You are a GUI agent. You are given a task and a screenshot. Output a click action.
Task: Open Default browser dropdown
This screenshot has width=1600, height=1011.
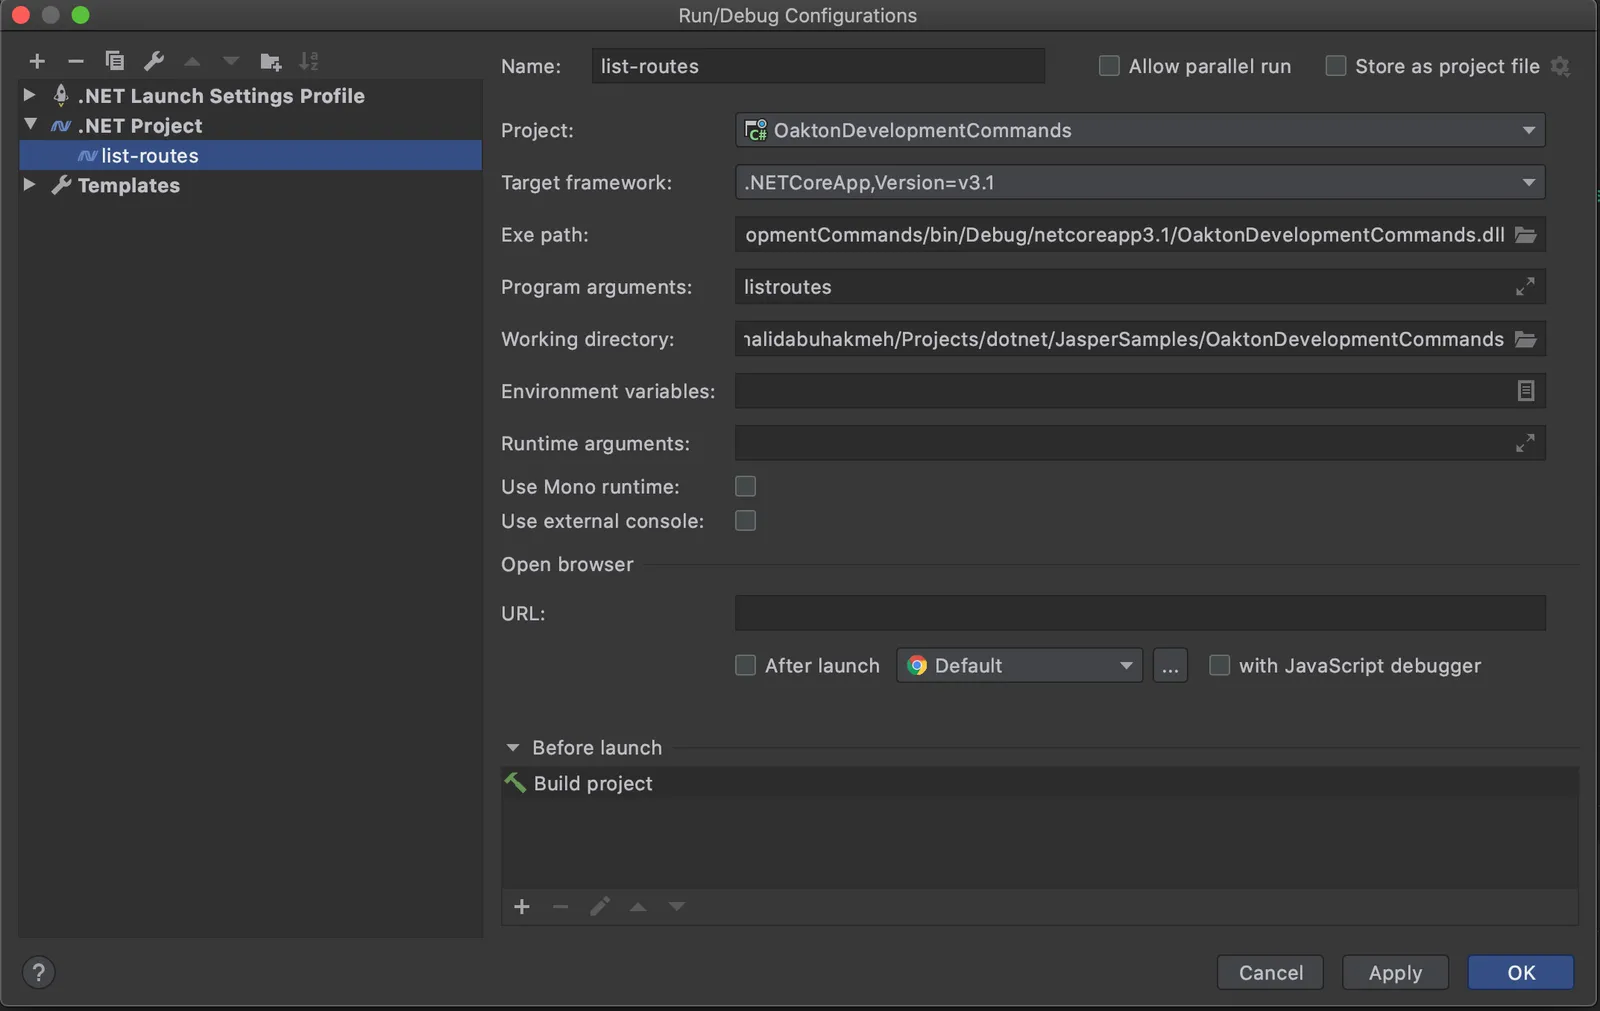point(1020,665)
